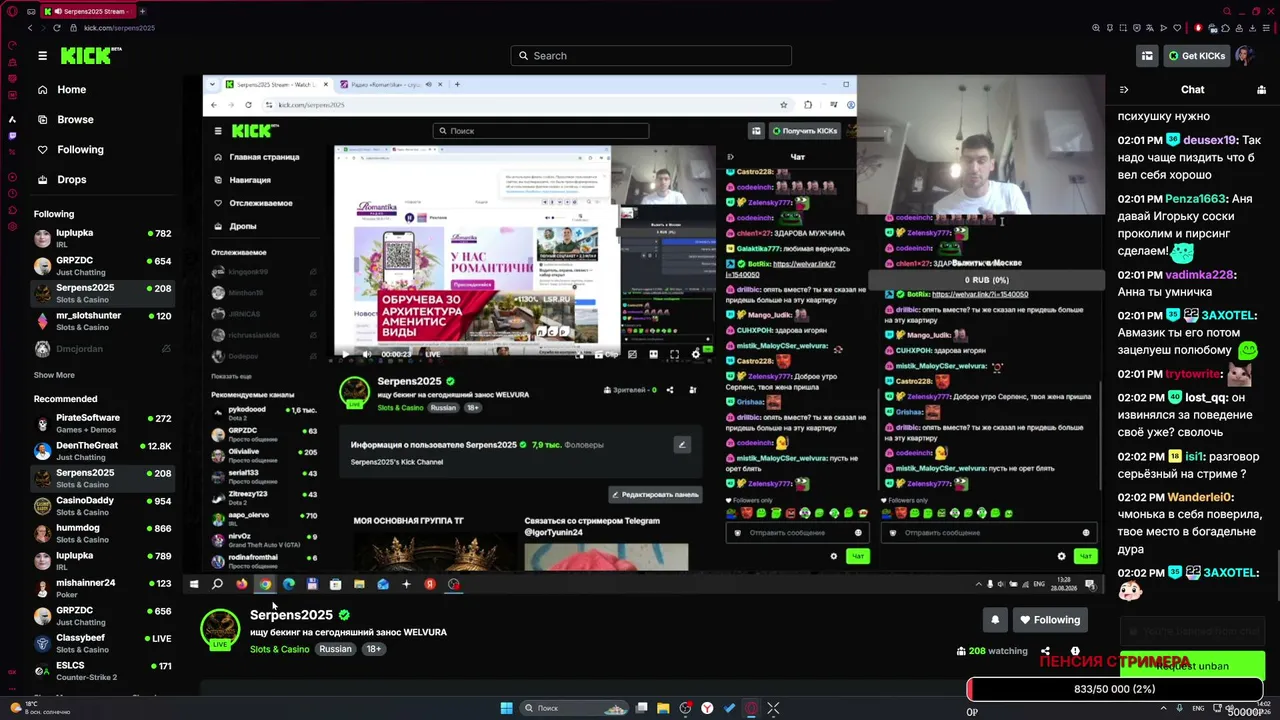
Task: Open the page zoom magnifier icon
Action: point(1097,28)
